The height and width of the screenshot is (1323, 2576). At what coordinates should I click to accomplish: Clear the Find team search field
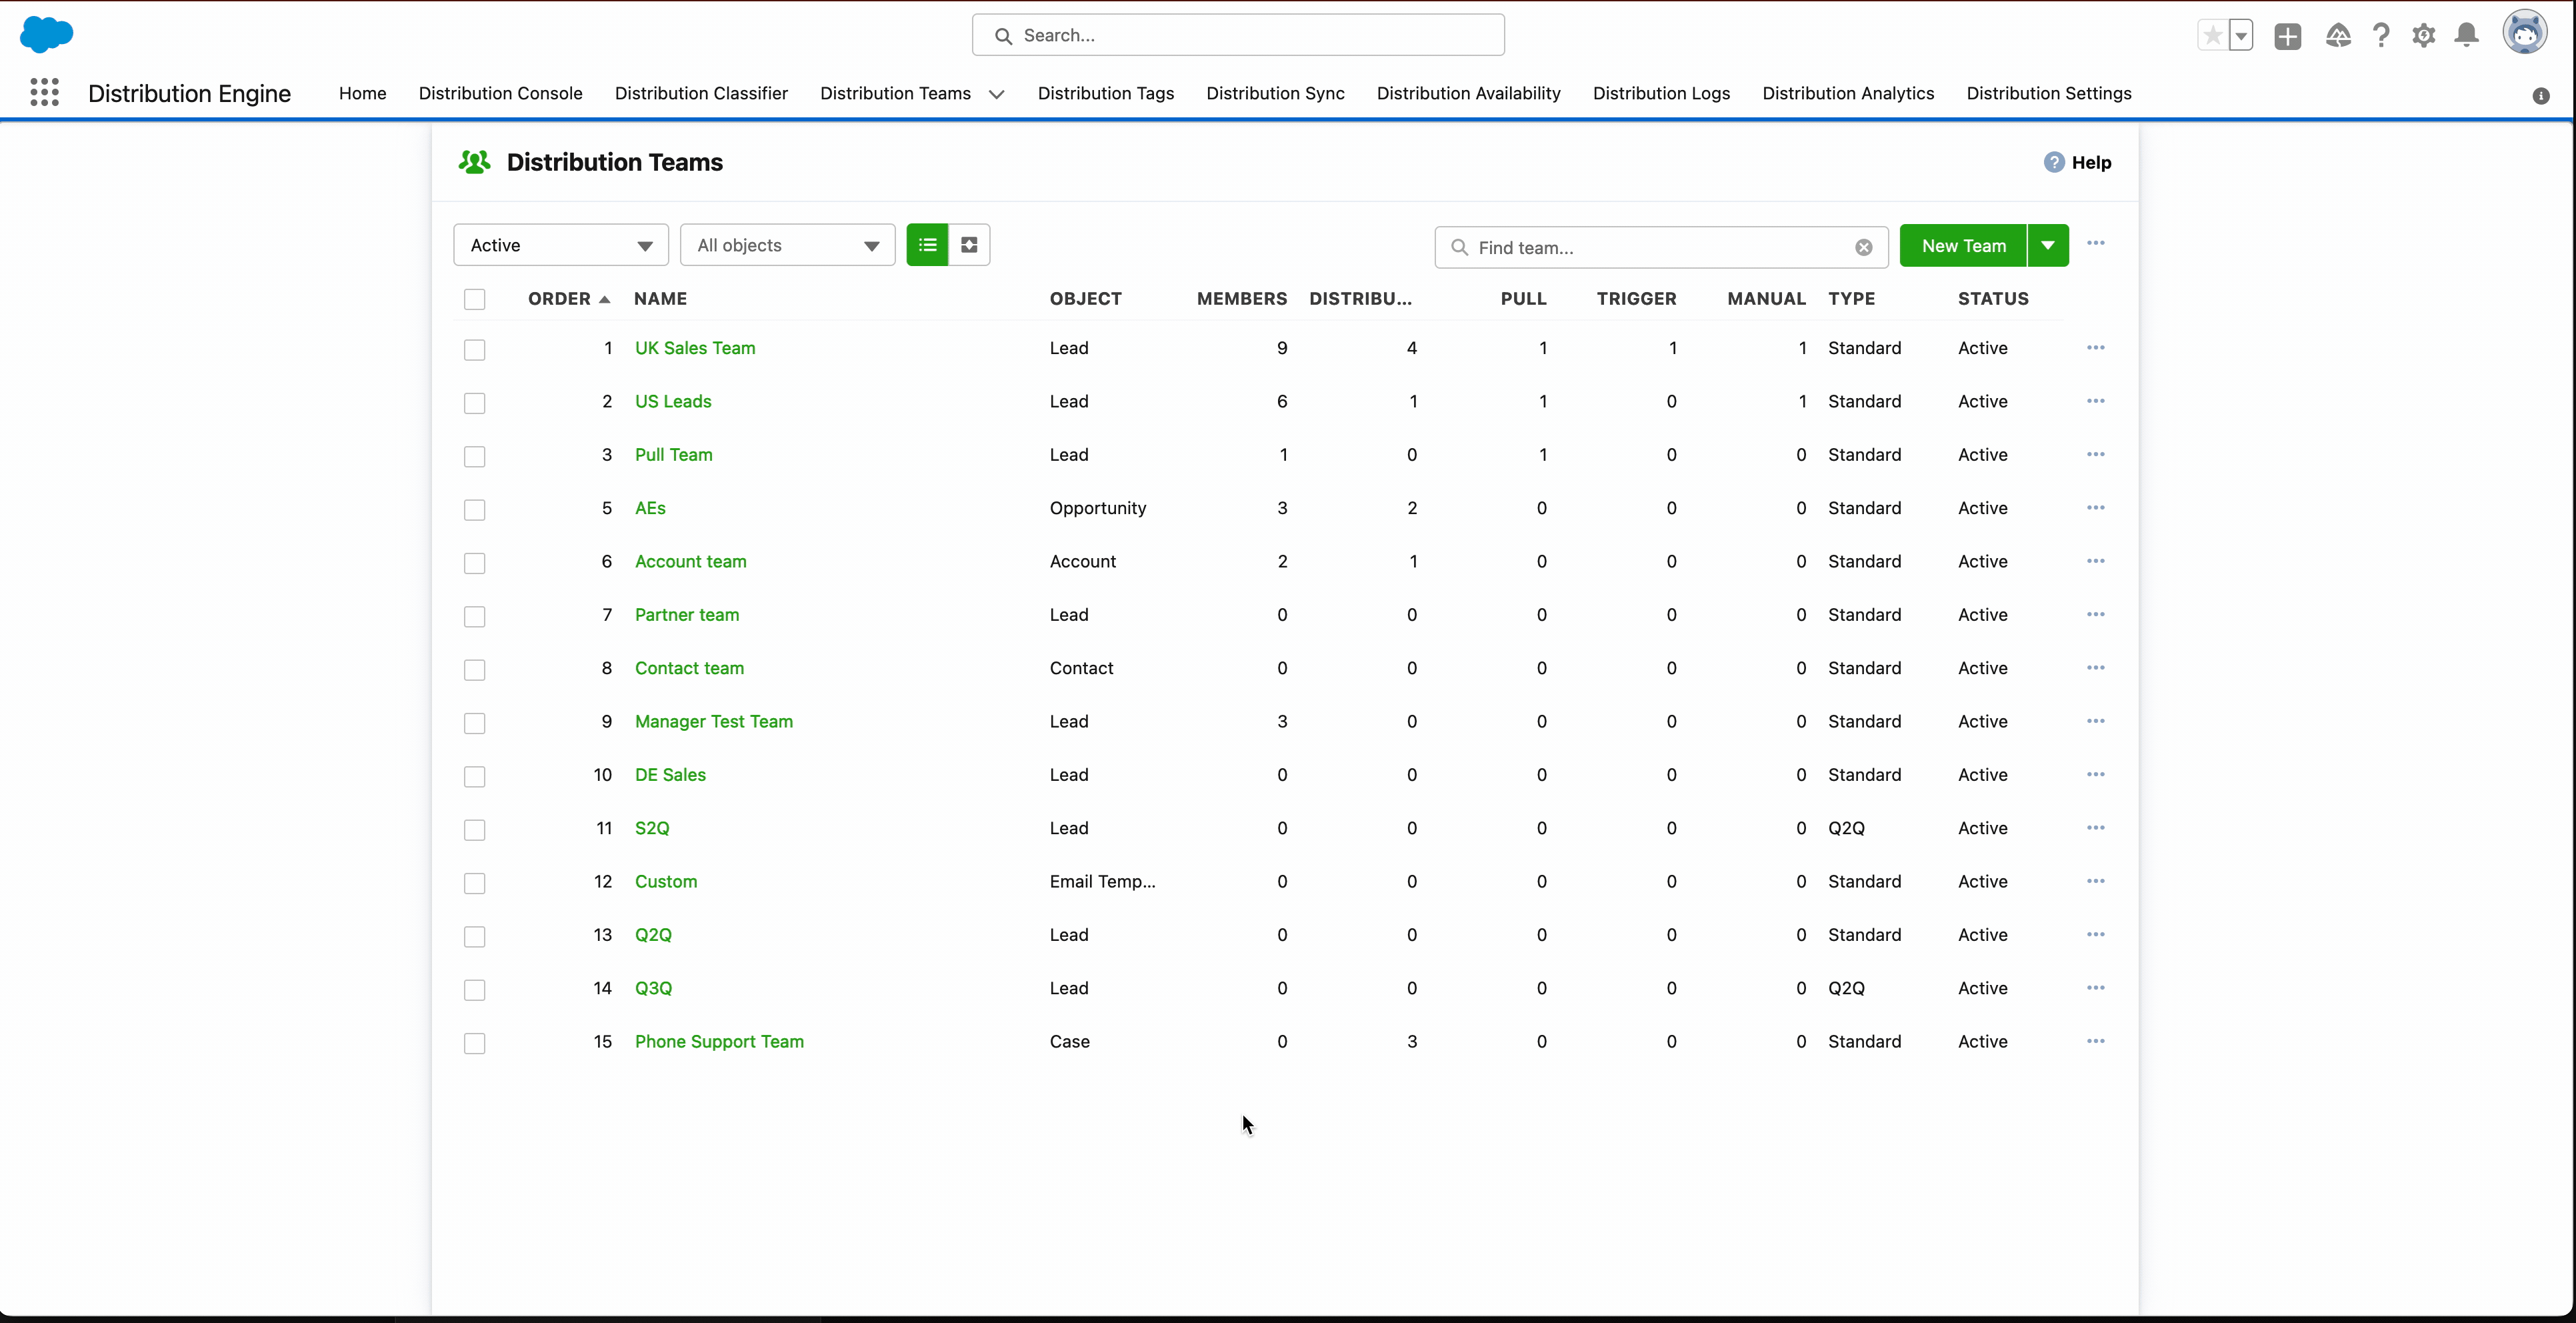pyautogui.click(x=1863, y=248)
